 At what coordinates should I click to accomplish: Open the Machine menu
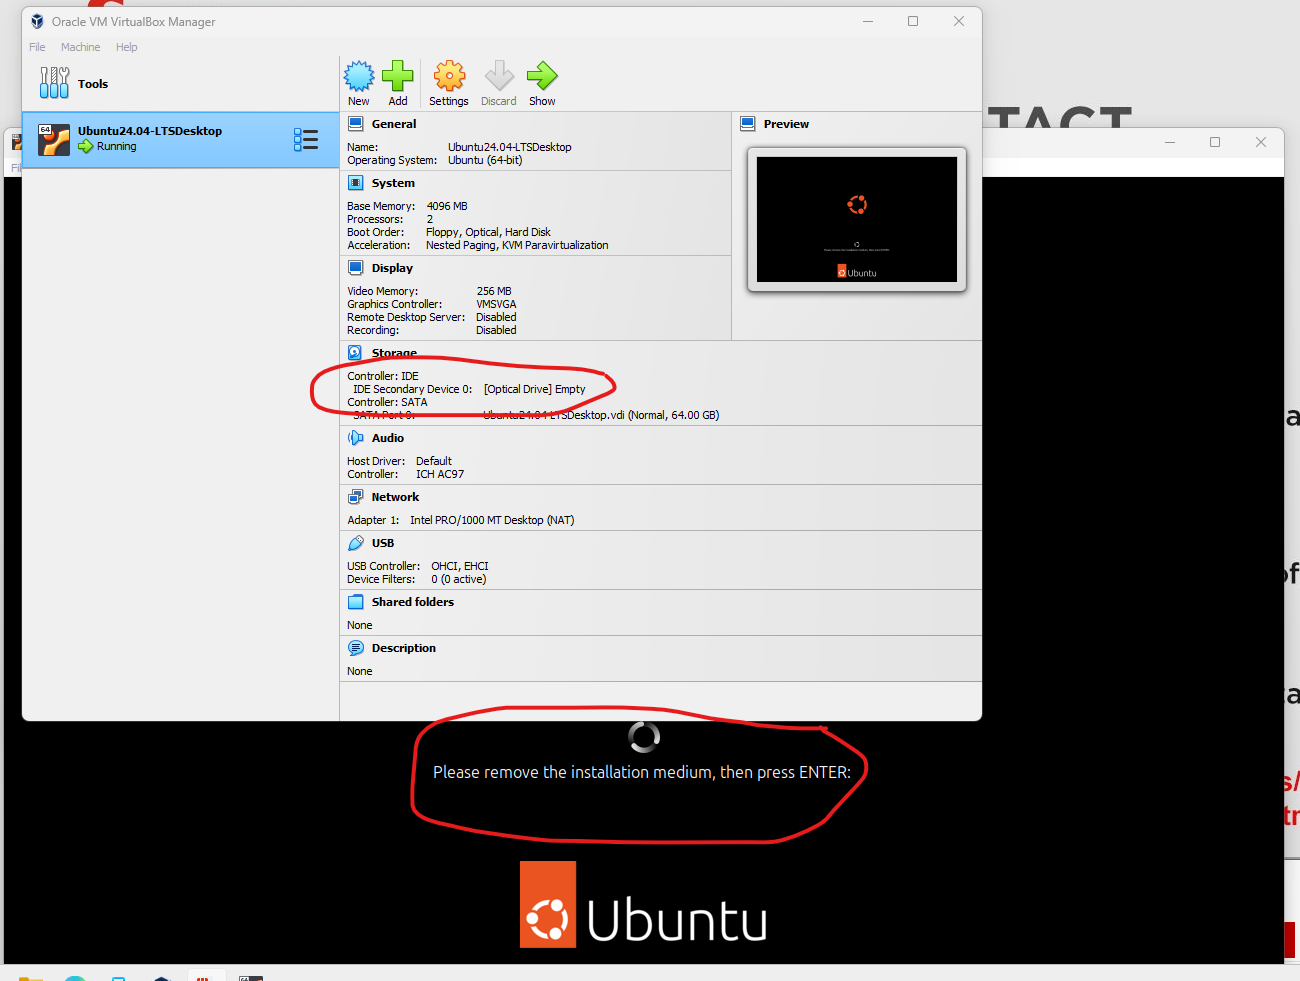click(80, 47)
